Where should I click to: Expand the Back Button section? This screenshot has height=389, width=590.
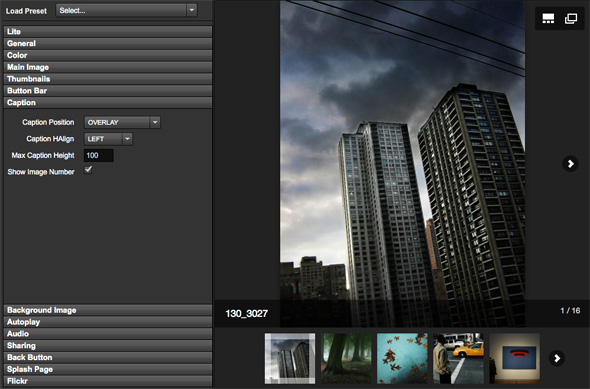click(x=108, y=357)
